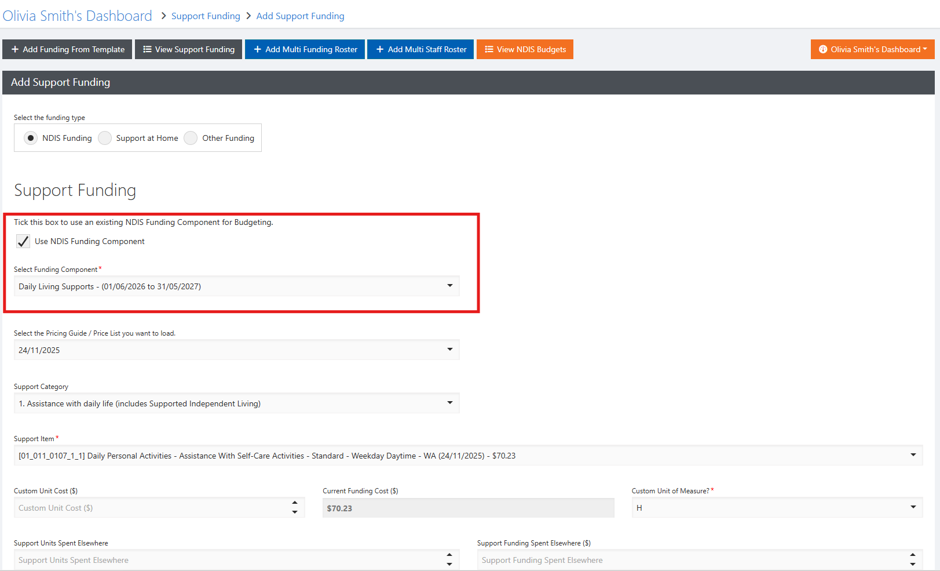Select the Support at Home radio button
Image resolution: width=940 pixels, height=571 pixels.
(105, 138)
